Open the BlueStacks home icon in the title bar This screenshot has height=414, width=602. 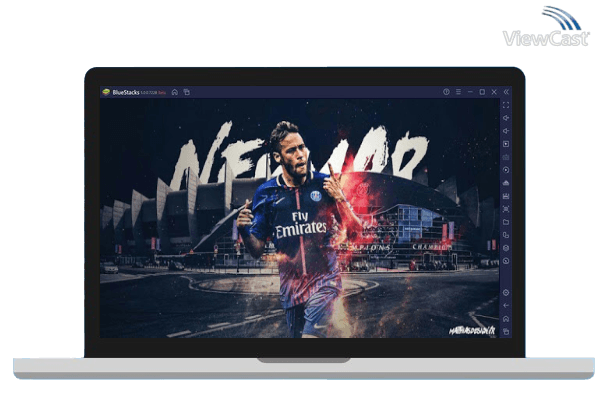pos(174,92)
